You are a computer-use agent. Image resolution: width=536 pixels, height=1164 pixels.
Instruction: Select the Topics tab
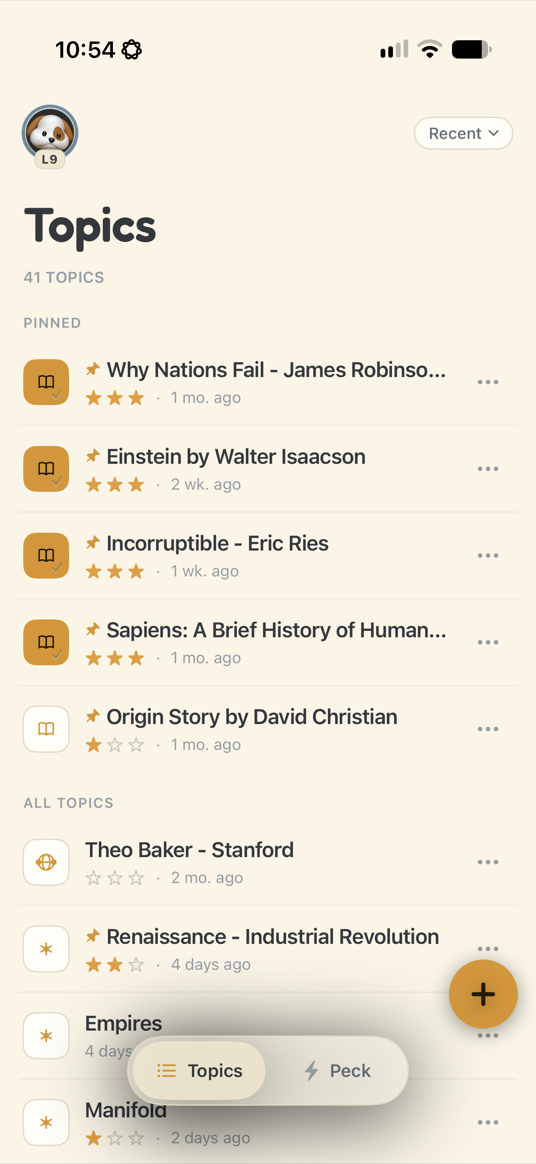coord(200,1070)
